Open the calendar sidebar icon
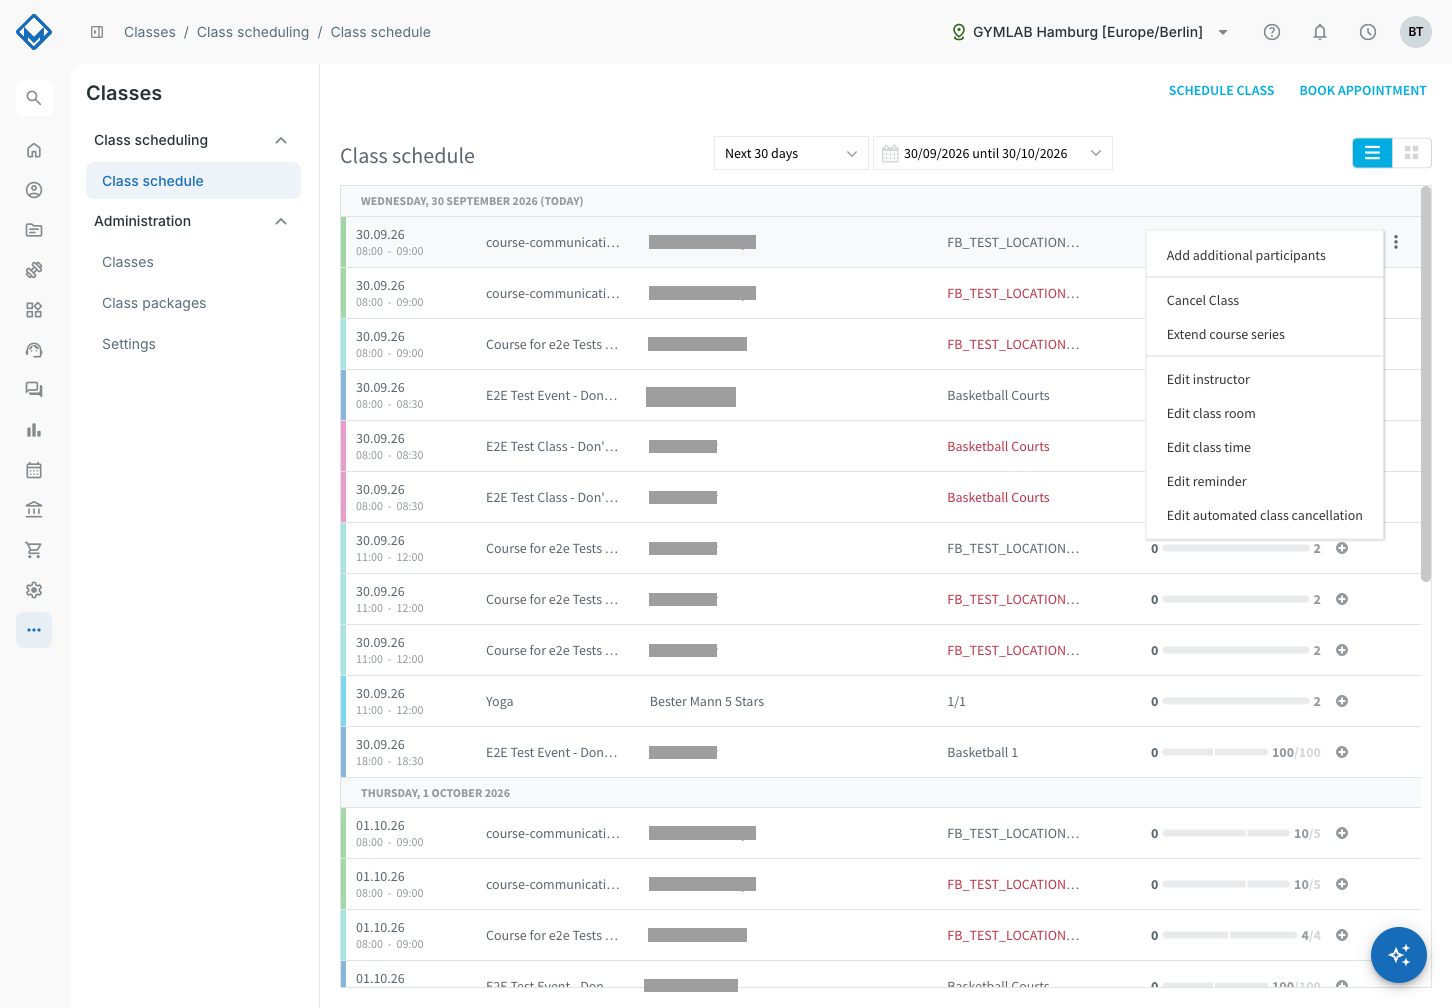1452x1008 pixels. pyautogui.click(x=34, y=470)
